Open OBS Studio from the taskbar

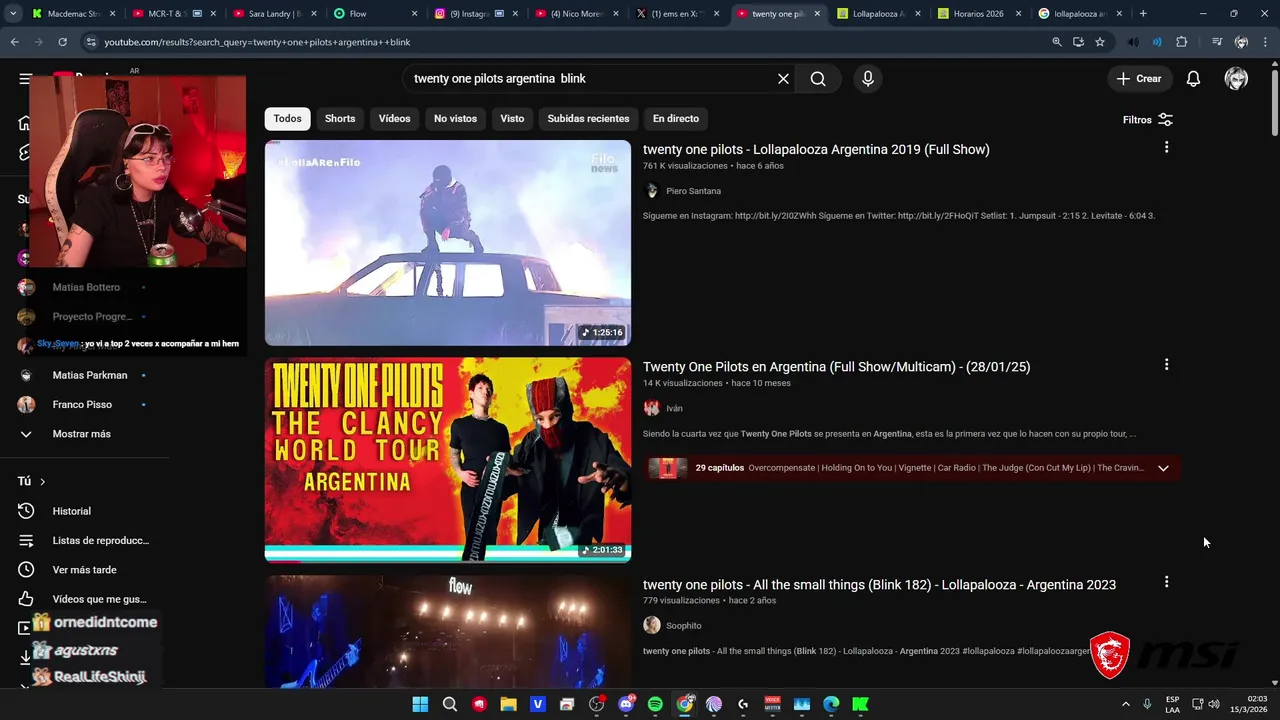pyautogui.click(x=597, y=704)
